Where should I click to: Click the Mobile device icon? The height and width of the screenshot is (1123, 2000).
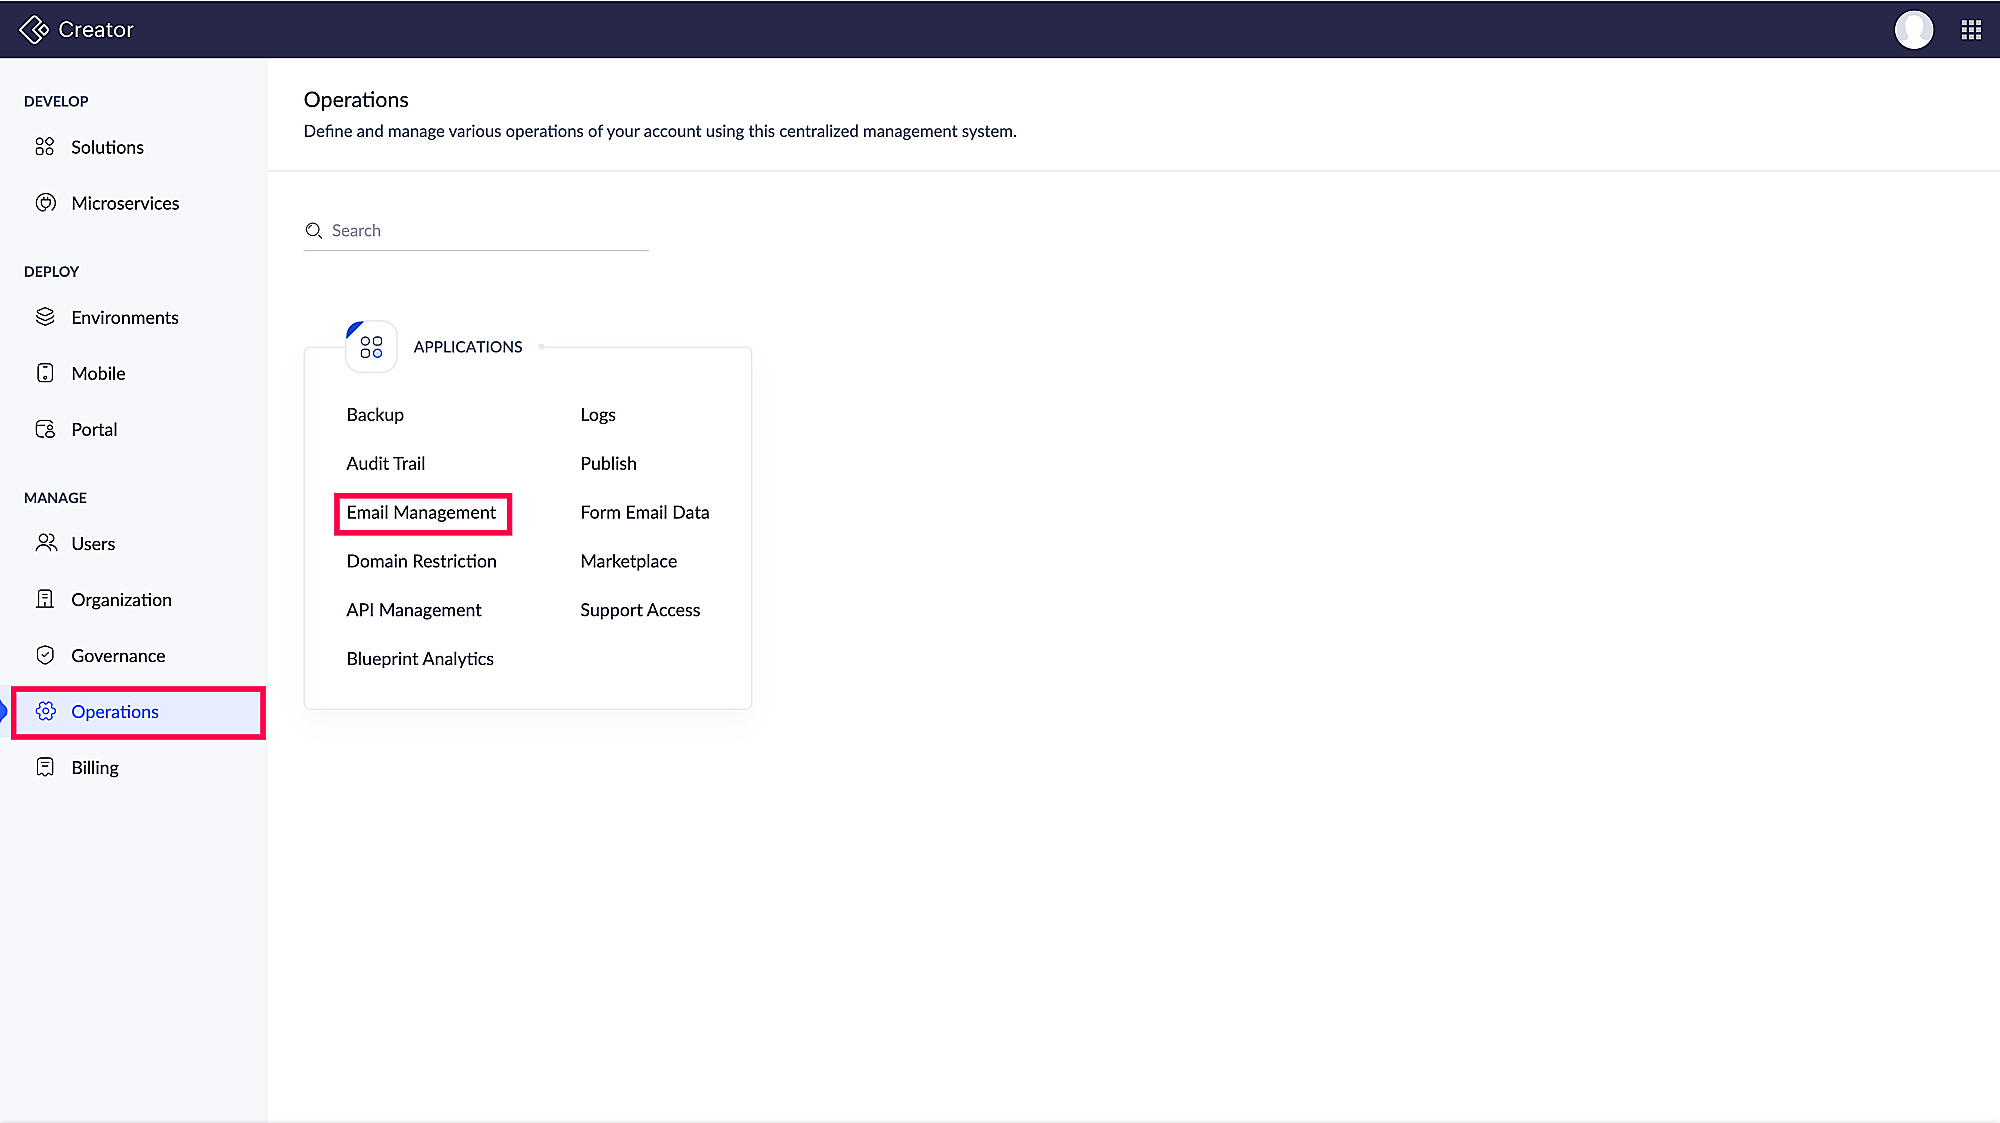click(45, 373)
